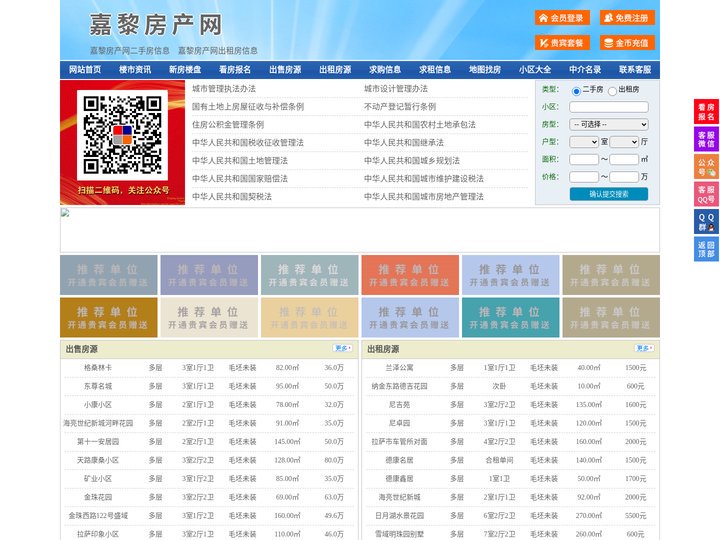Open the 出租房源 navigation item
This screenshot has width=720, height=540.
pyautogui.click(x=335, y=70)
